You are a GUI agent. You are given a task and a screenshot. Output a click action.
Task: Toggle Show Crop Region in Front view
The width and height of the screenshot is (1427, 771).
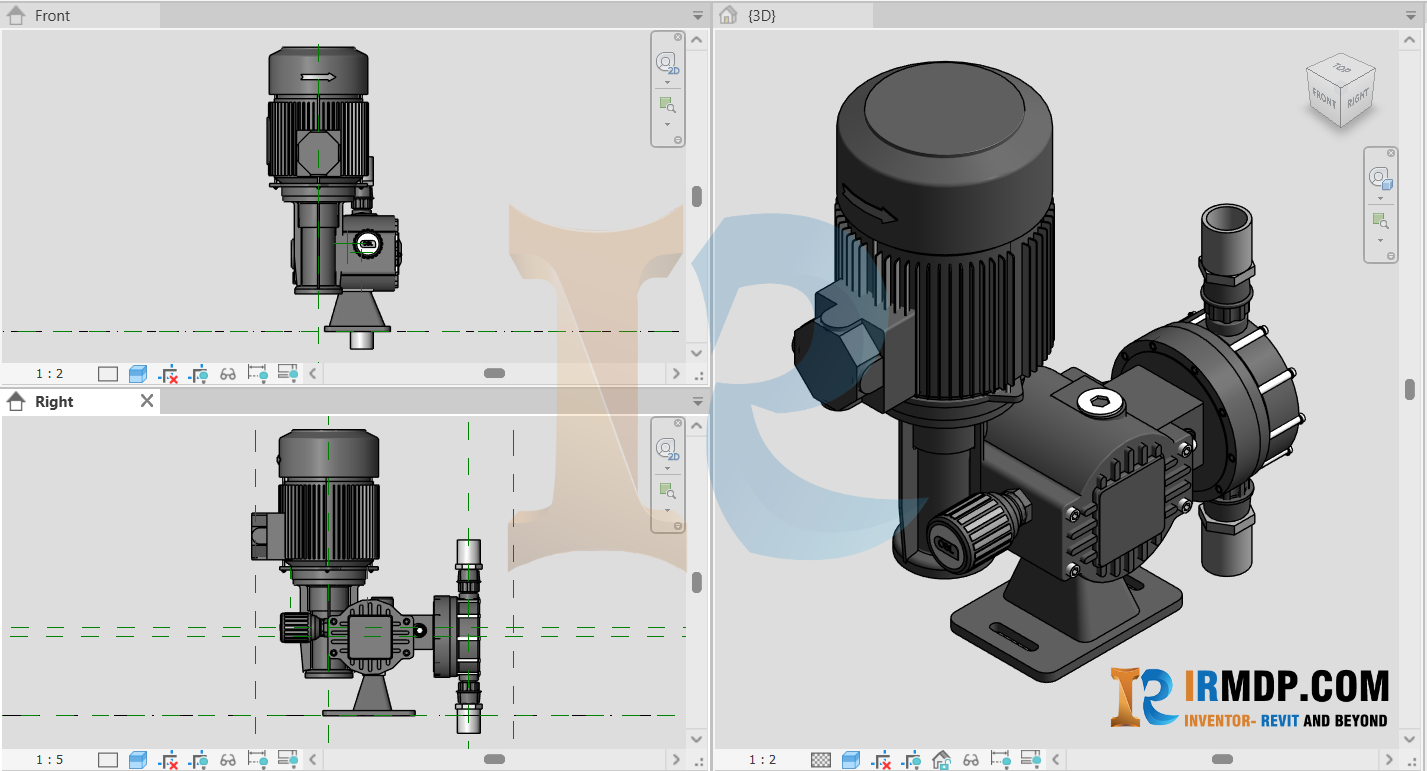click(198, 374)
